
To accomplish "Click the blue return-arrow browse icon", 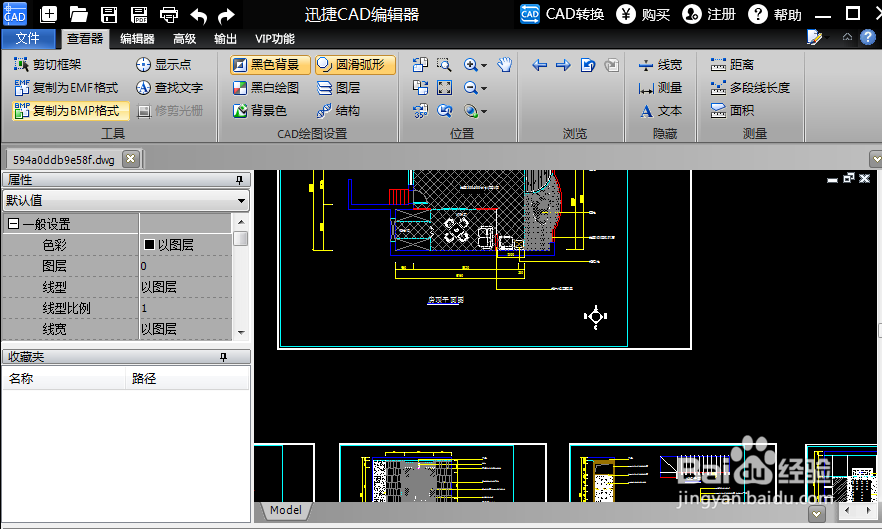I will coord(588,65).
